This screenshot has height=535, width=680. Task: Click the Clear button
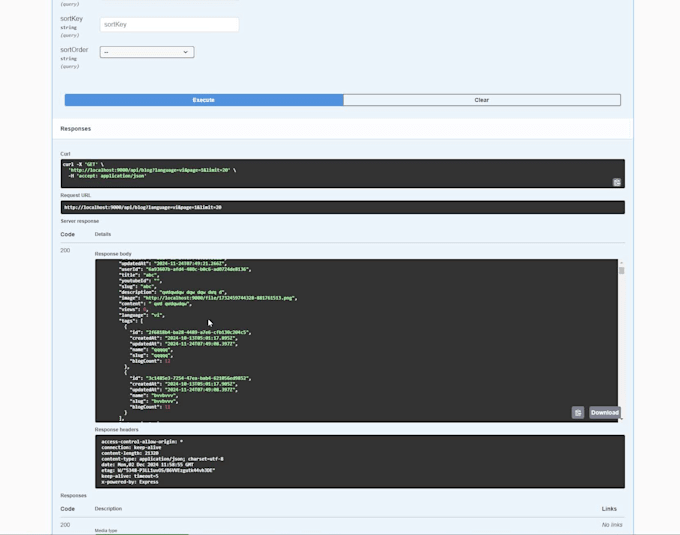[x=482, y=100]
